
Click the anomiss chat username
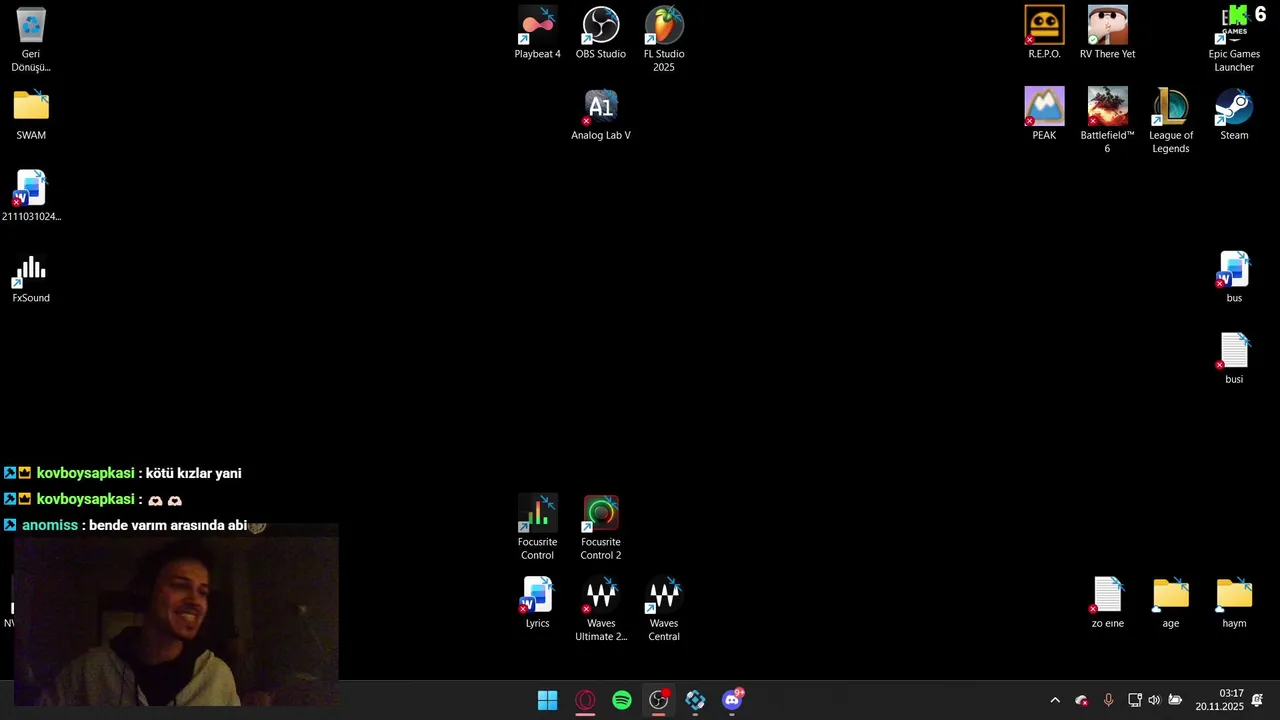pos(50,525)
